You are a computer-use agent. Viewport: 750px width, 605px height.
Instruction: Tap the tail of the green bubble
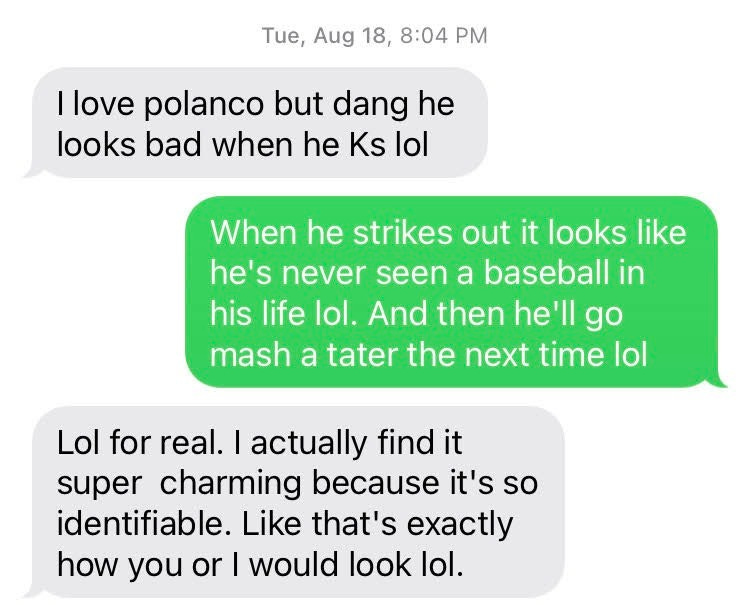click(718, 381)
